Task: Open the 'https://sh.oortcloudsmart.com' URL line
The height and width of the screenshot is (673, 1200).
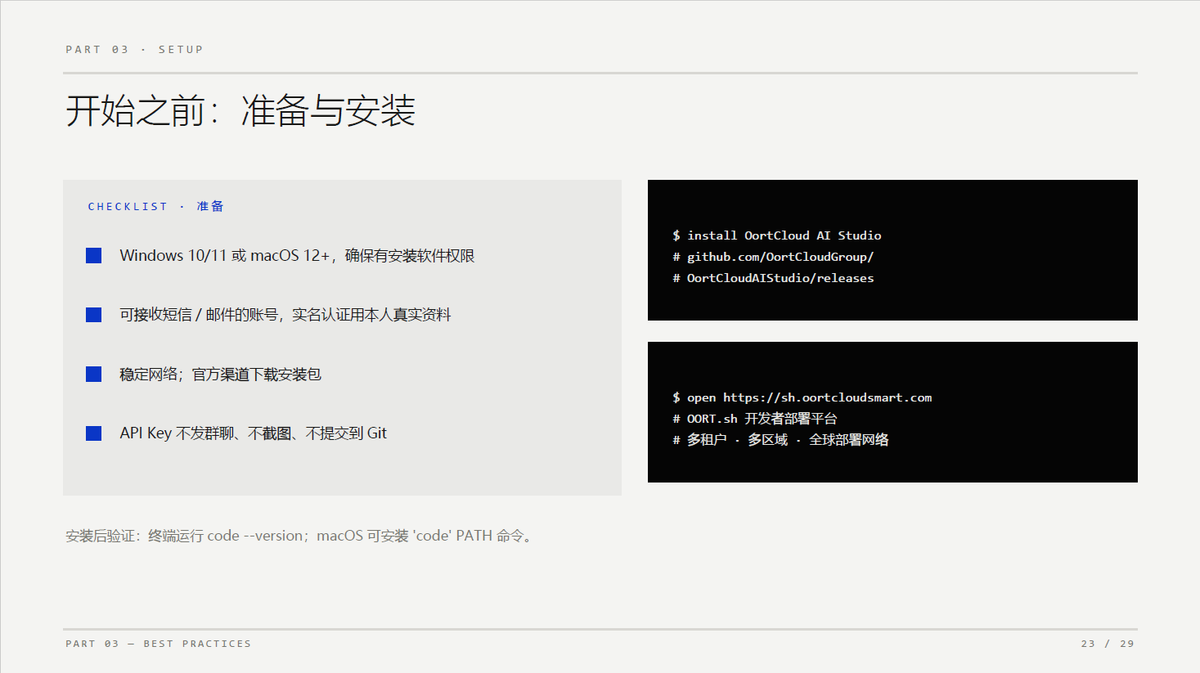Action: pos(802,398)
